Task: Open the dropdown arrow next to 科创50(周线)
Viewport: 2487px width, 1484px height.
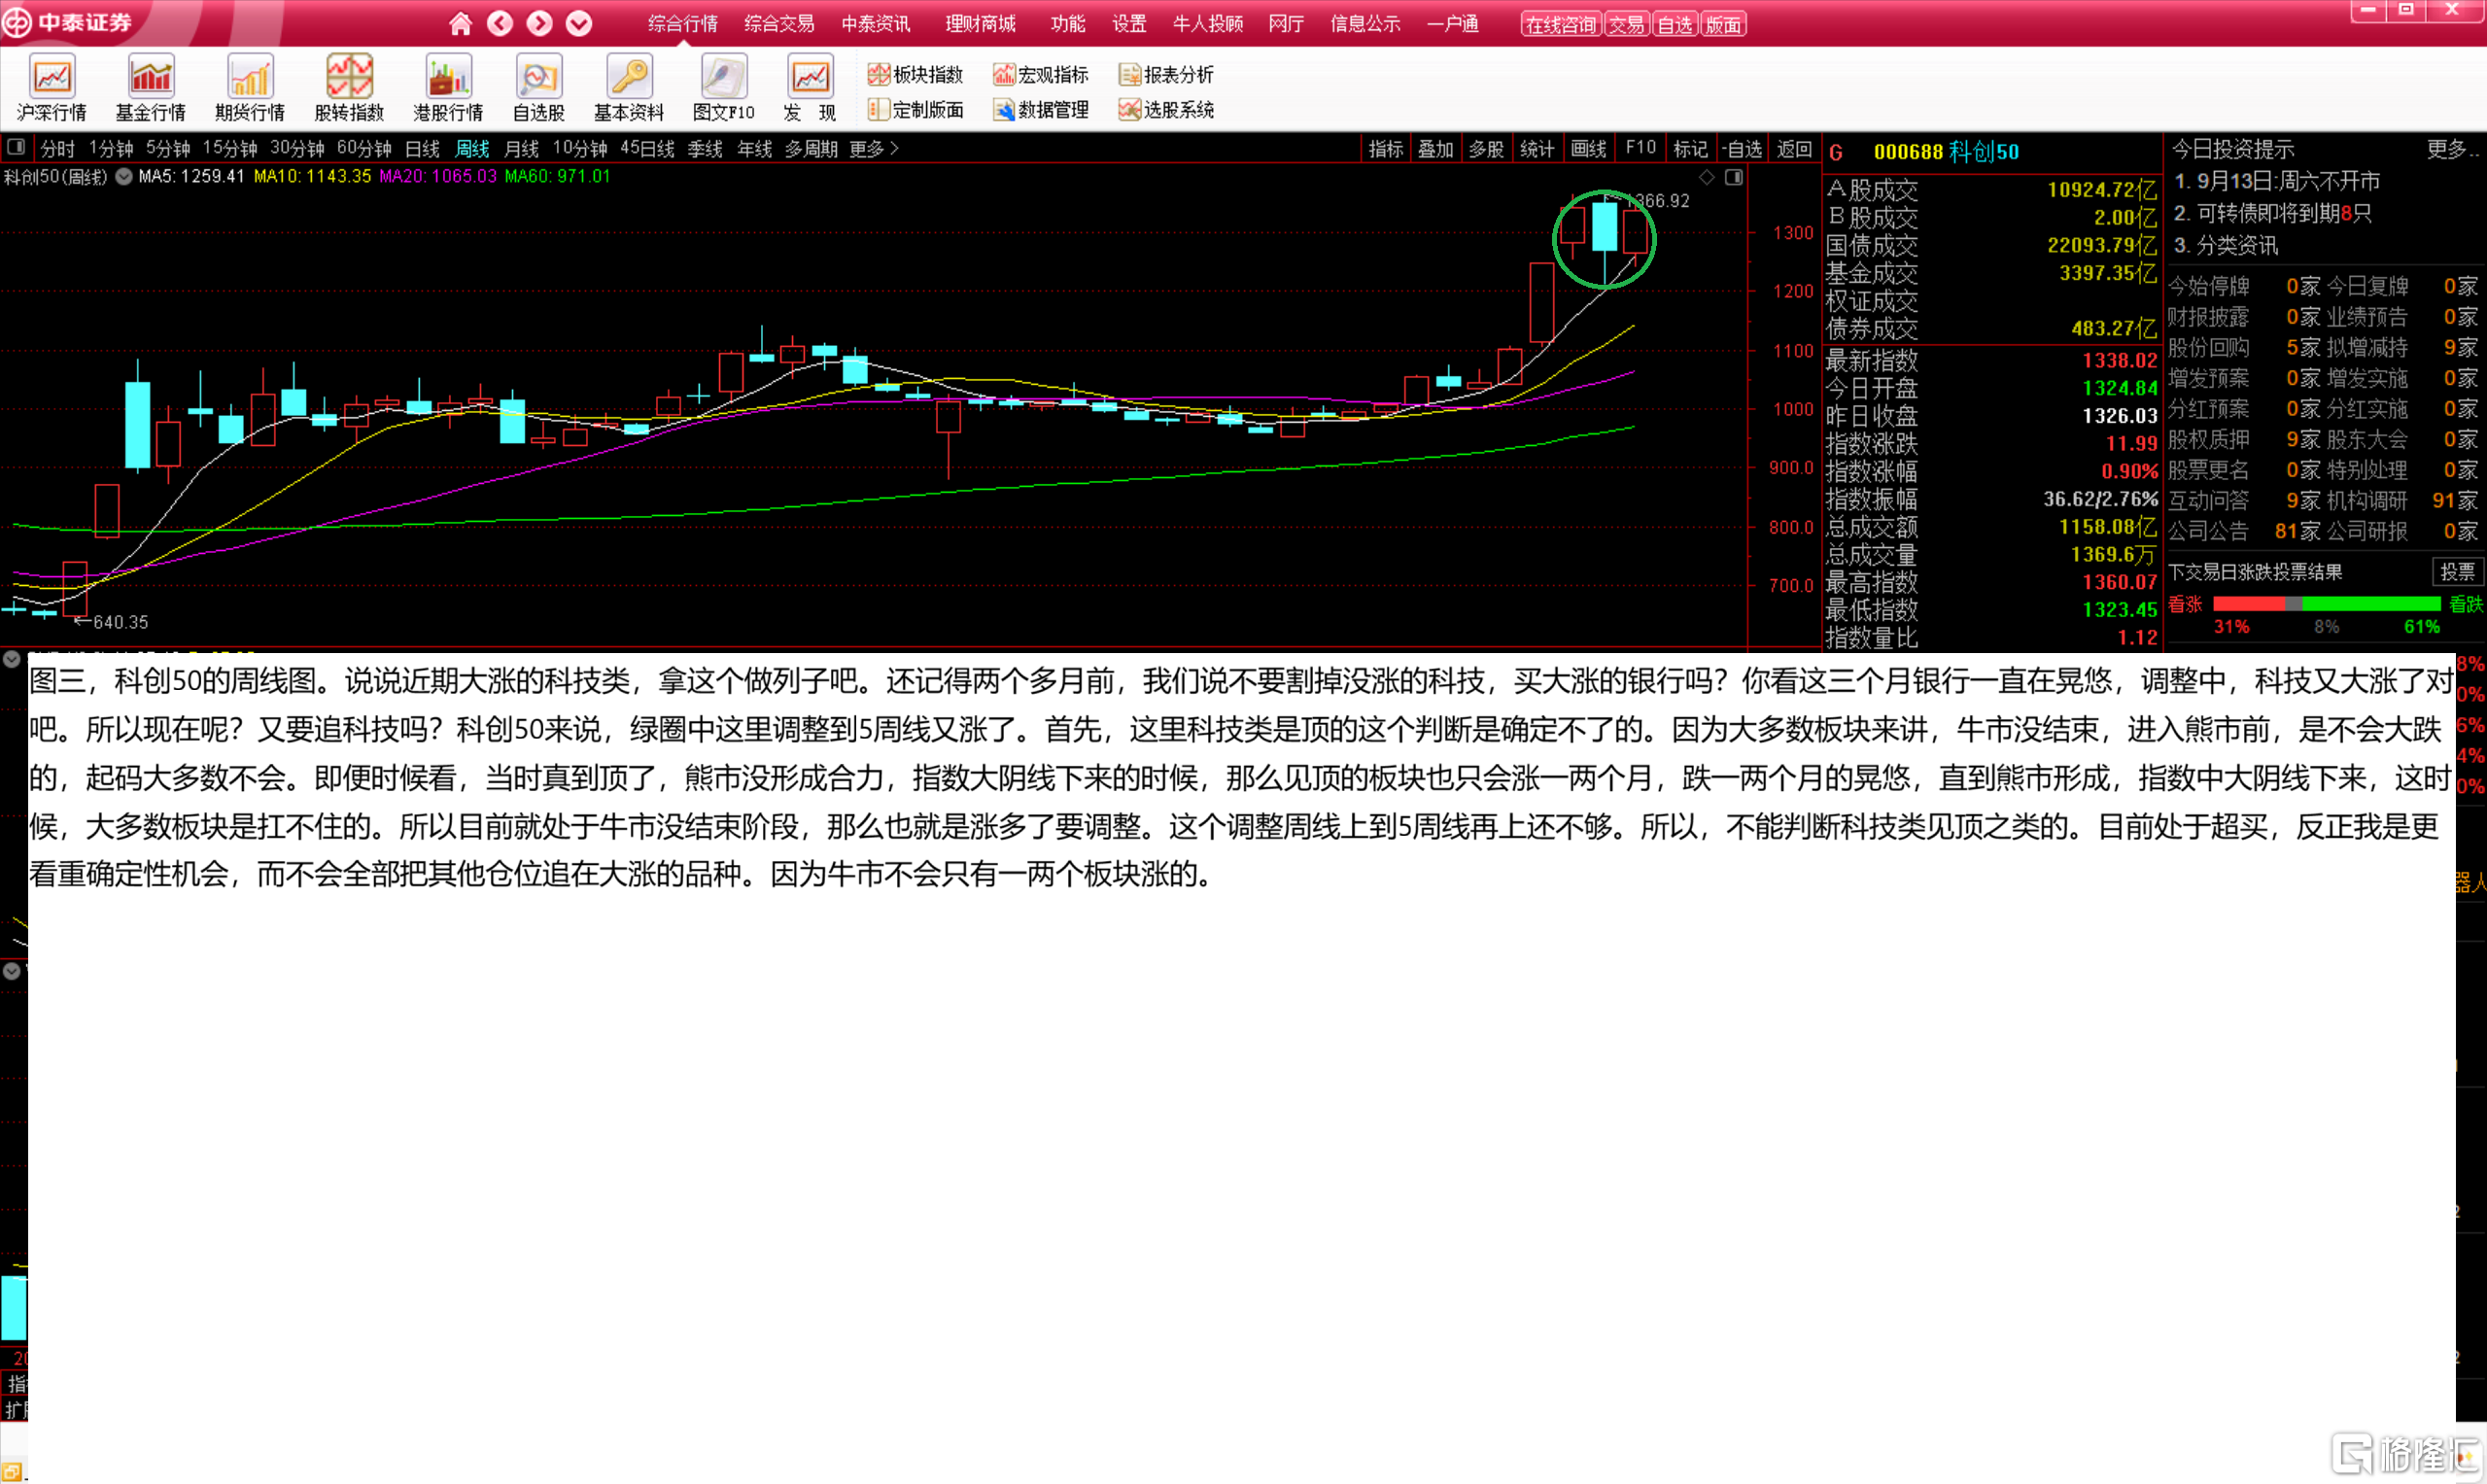Action: [124, 177]
